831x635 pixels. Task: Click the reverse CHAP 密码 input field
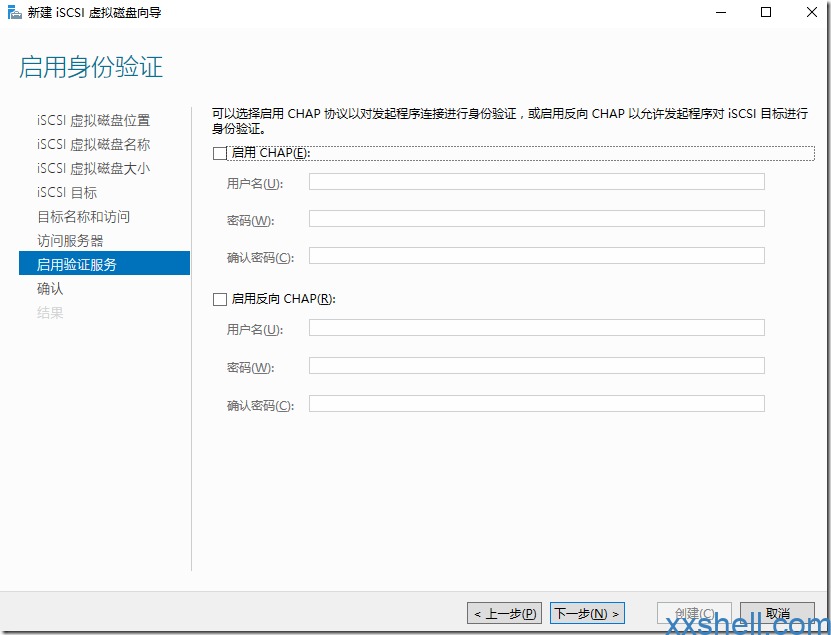point(536,366)
